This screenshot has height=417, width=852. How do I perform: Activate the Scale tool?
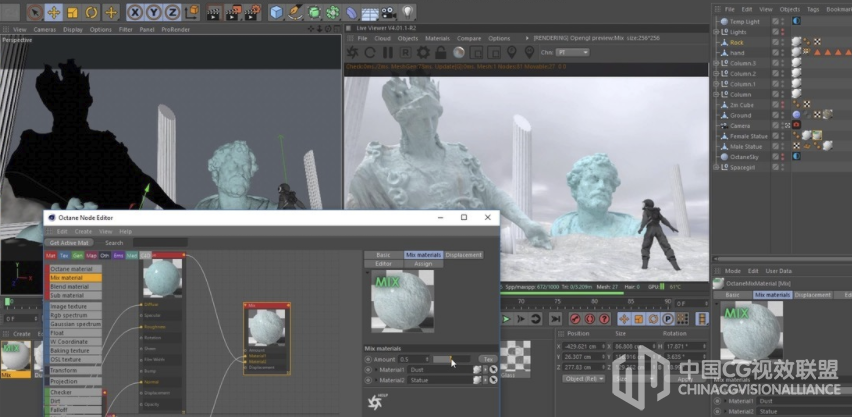click(x=72, y=12)
